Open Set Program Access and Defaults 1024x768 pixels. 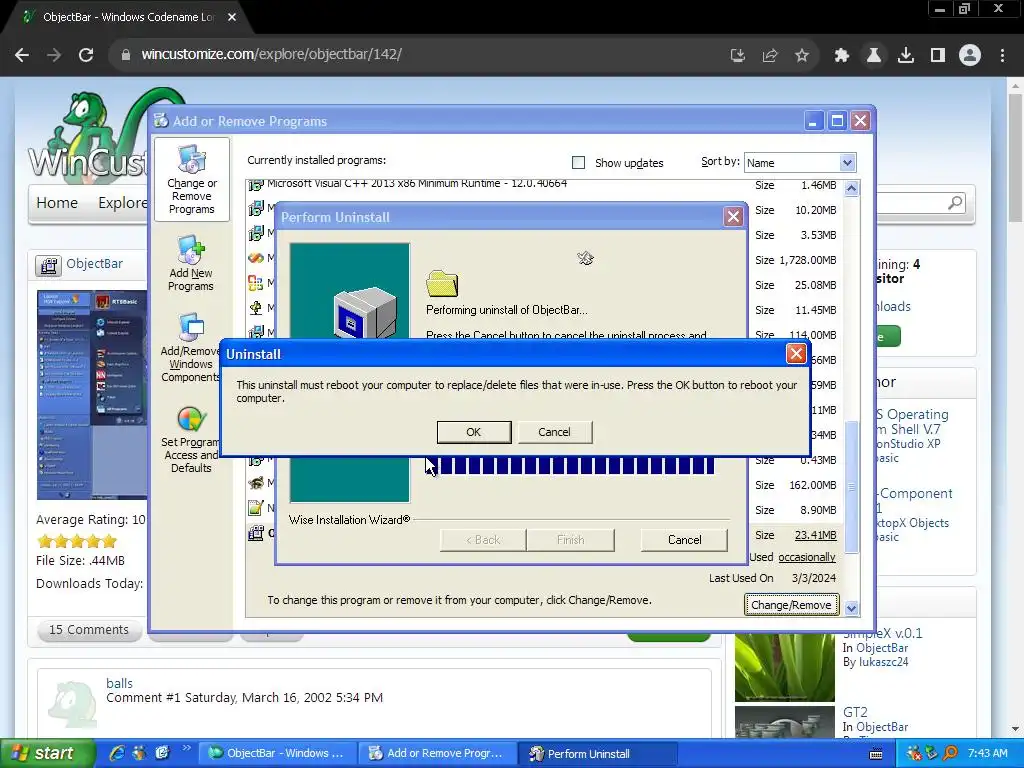click(191, 439)
